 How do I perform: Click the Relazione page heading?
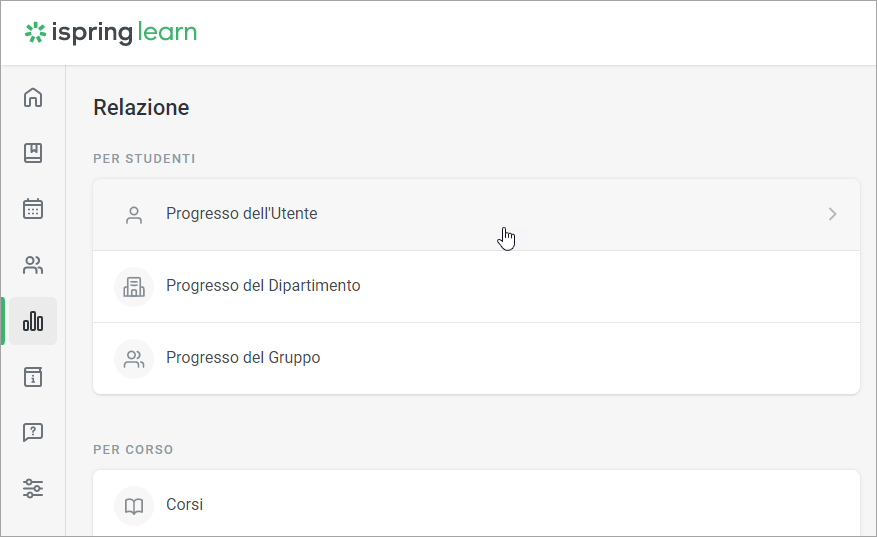click(x=141, y=108)
